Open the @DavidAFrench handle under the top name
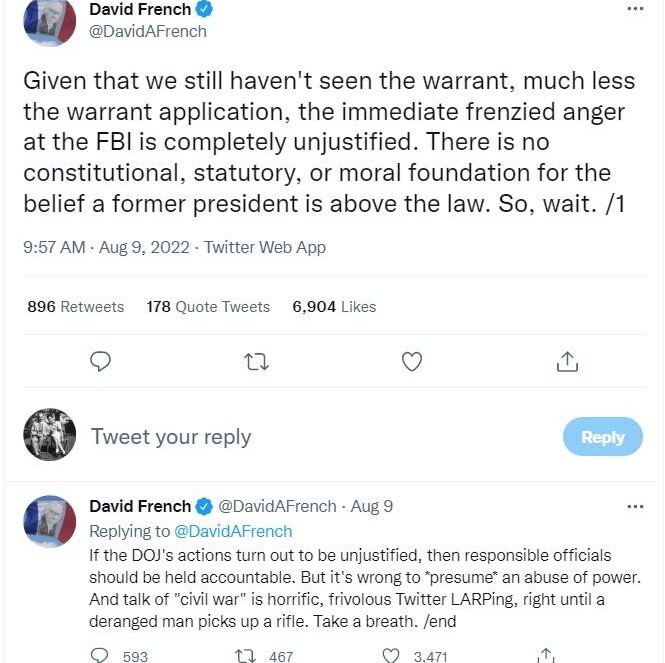 (x=148, y=31)
